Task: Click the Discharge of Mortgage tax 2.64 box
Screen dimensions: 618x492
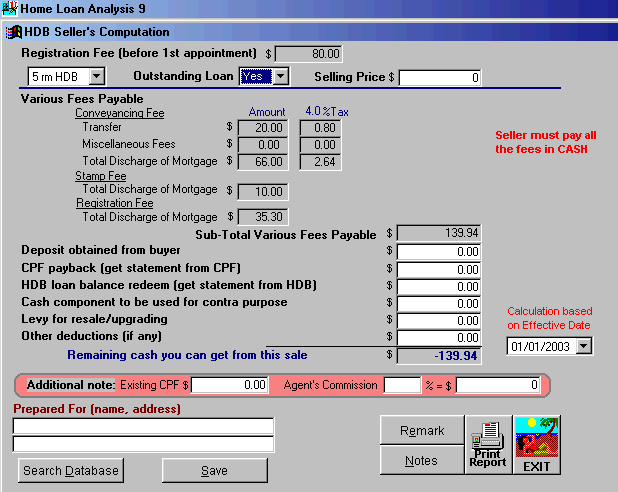Action: pyautogui.click(x=320, y=162)
